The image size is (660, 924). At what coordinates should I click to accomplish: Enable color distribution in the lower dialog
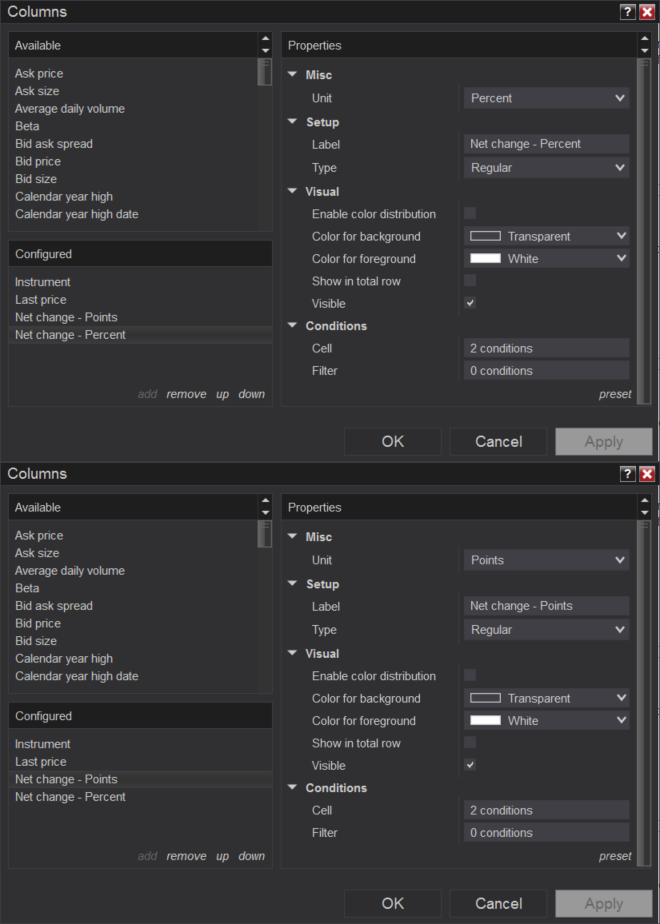[470, 675]
